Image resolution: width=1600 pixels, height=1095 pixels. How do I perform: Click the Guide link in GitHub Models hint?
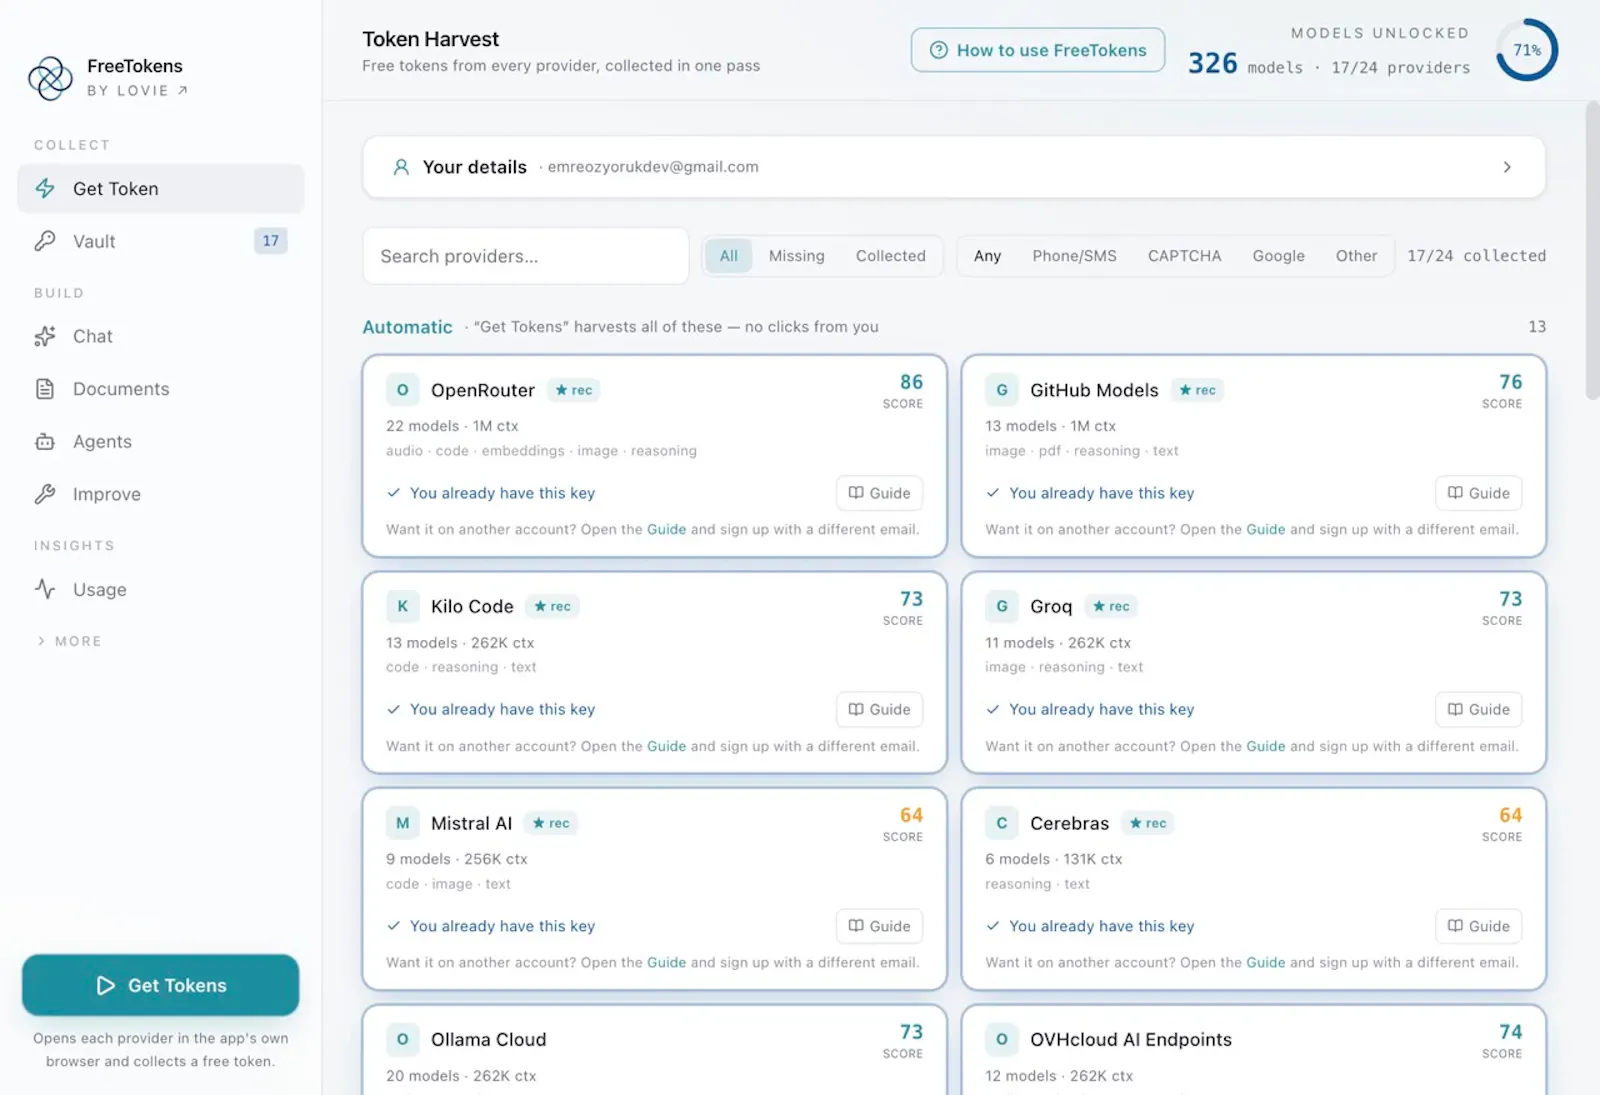click(x=1266, y=530)
